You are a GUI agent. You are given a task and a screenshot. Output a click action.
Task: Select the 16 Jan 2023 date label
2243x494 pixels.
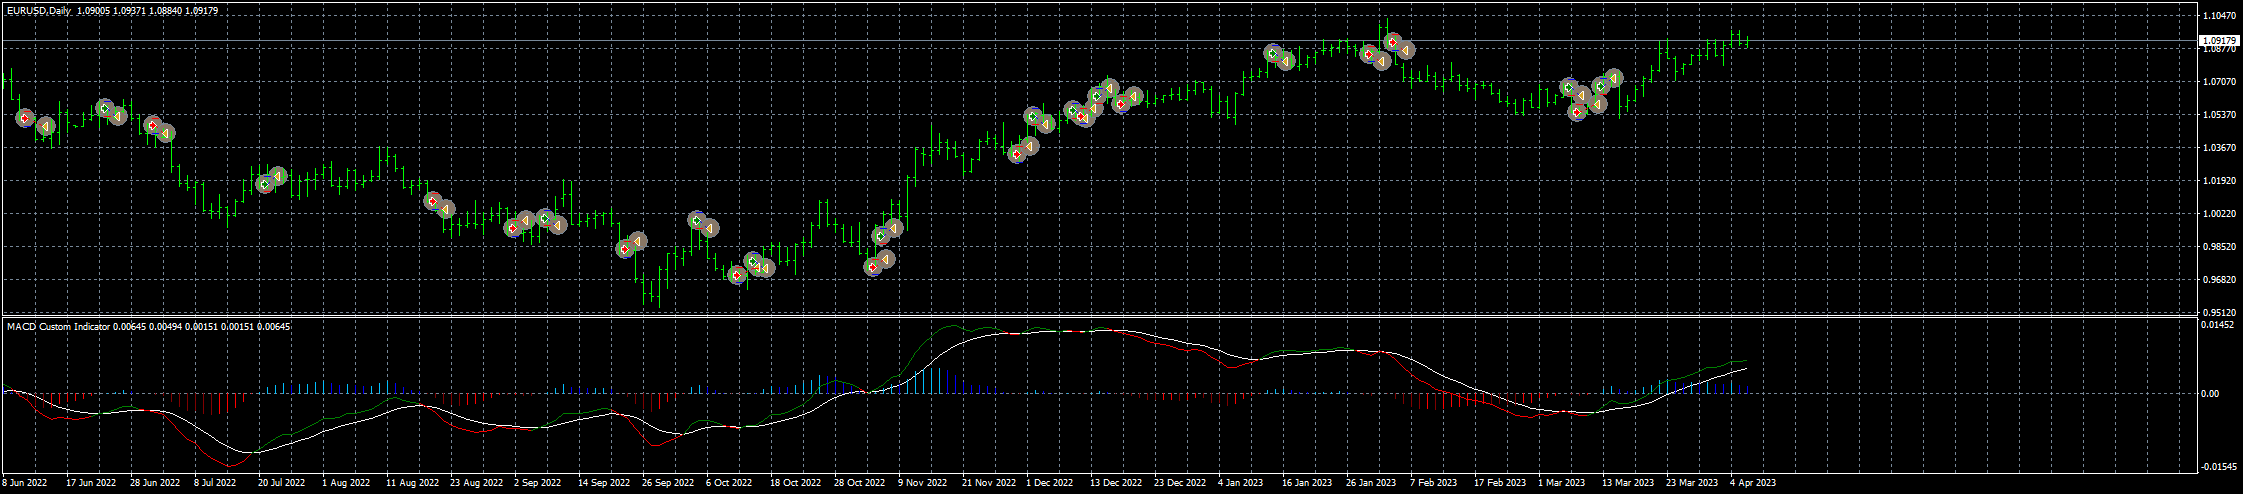pyautogui.click(x=1307, y=483)
